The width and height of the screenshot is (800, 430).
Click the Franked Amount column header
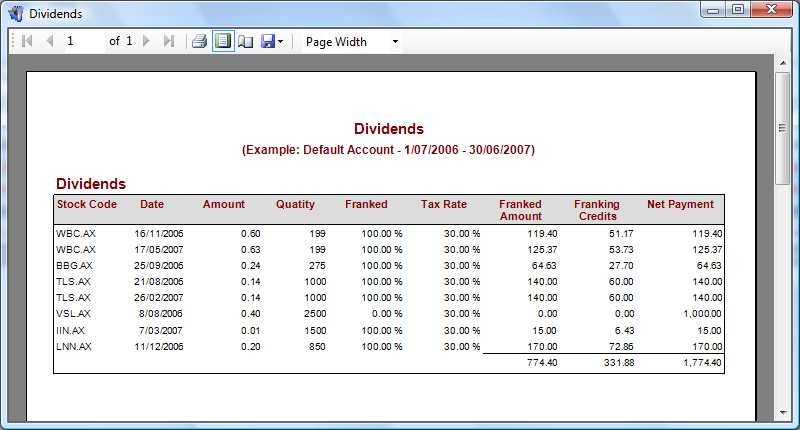click(520, 210)
